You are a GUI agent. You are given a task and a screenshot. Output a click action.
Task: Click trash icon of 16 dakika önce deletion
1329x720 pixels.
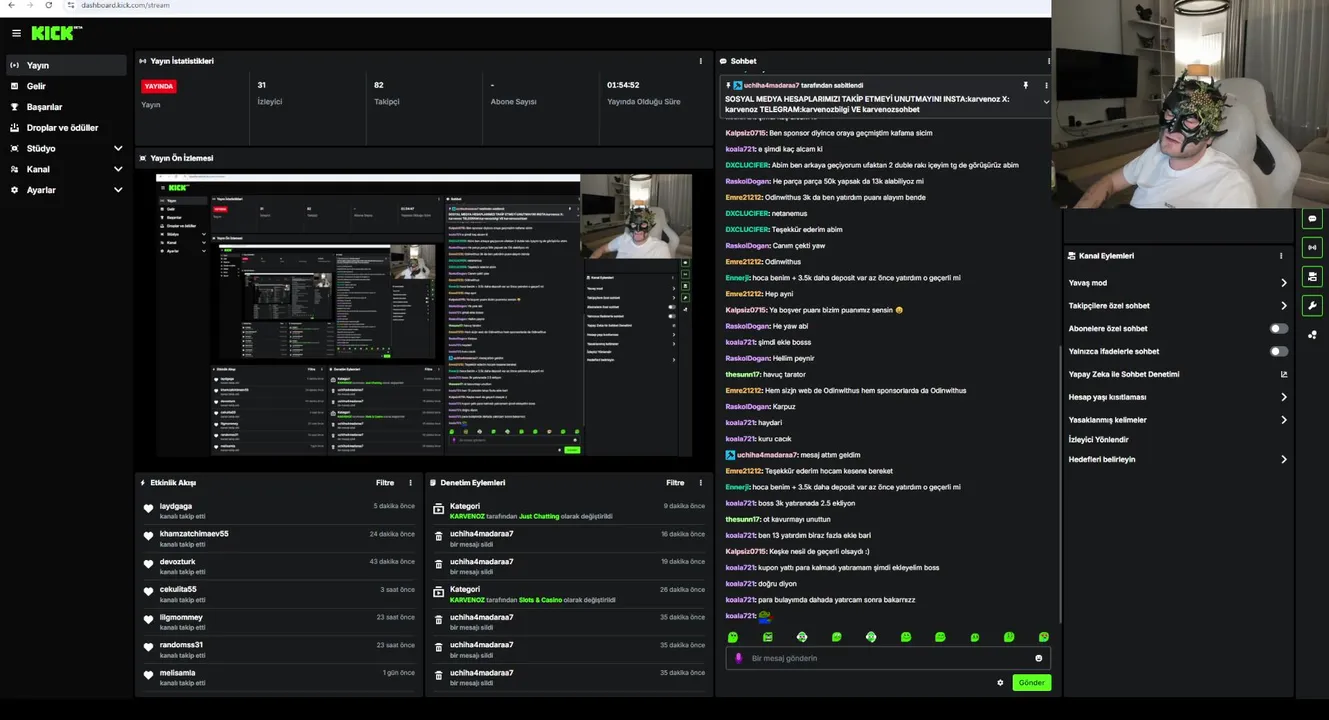coord(438,537)
